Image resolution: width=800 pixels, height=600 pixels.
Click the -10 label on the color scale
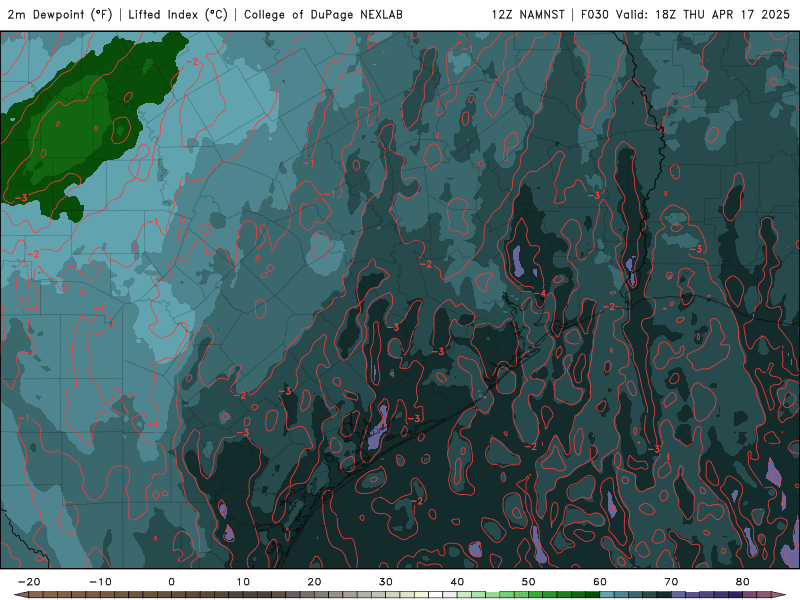click(x=100, y=582)
